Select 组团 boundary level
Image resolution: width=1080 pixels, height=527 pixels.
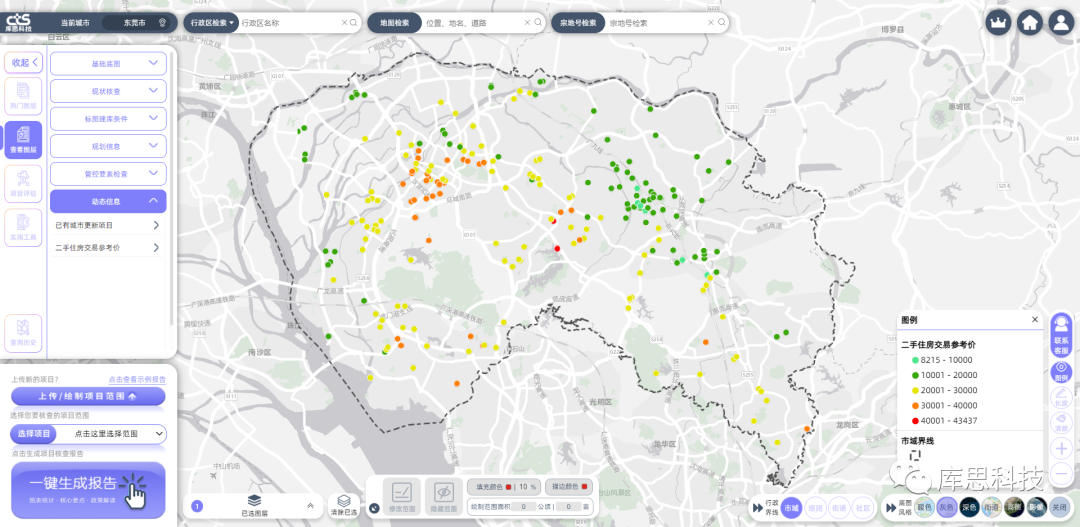click(815, 507)
